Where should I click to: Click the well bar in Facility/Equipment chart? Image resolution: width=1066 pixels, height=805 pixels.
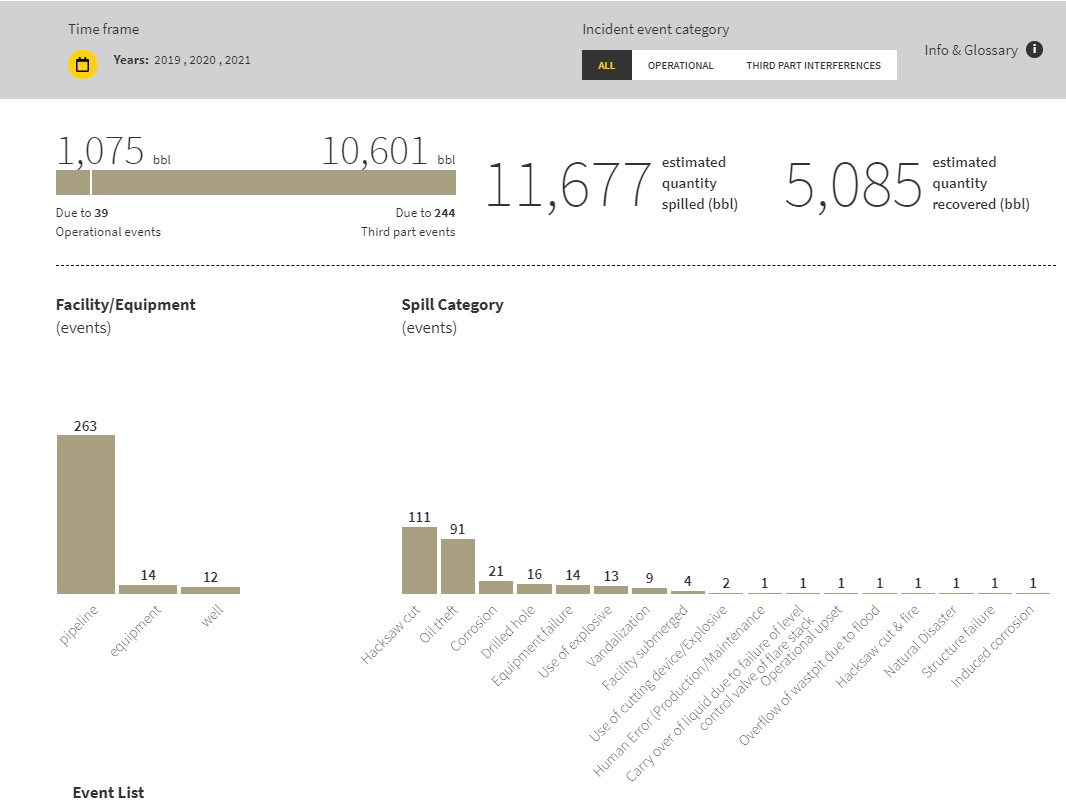pos(210,590)
